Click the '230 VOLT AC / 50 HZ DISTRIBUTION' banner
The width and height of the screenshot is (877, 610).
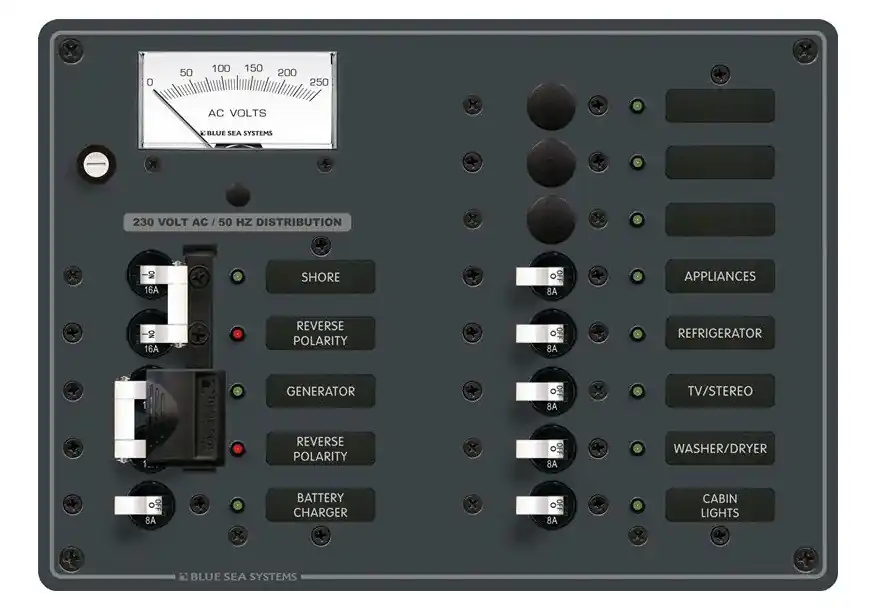click(x=237, y=222)
